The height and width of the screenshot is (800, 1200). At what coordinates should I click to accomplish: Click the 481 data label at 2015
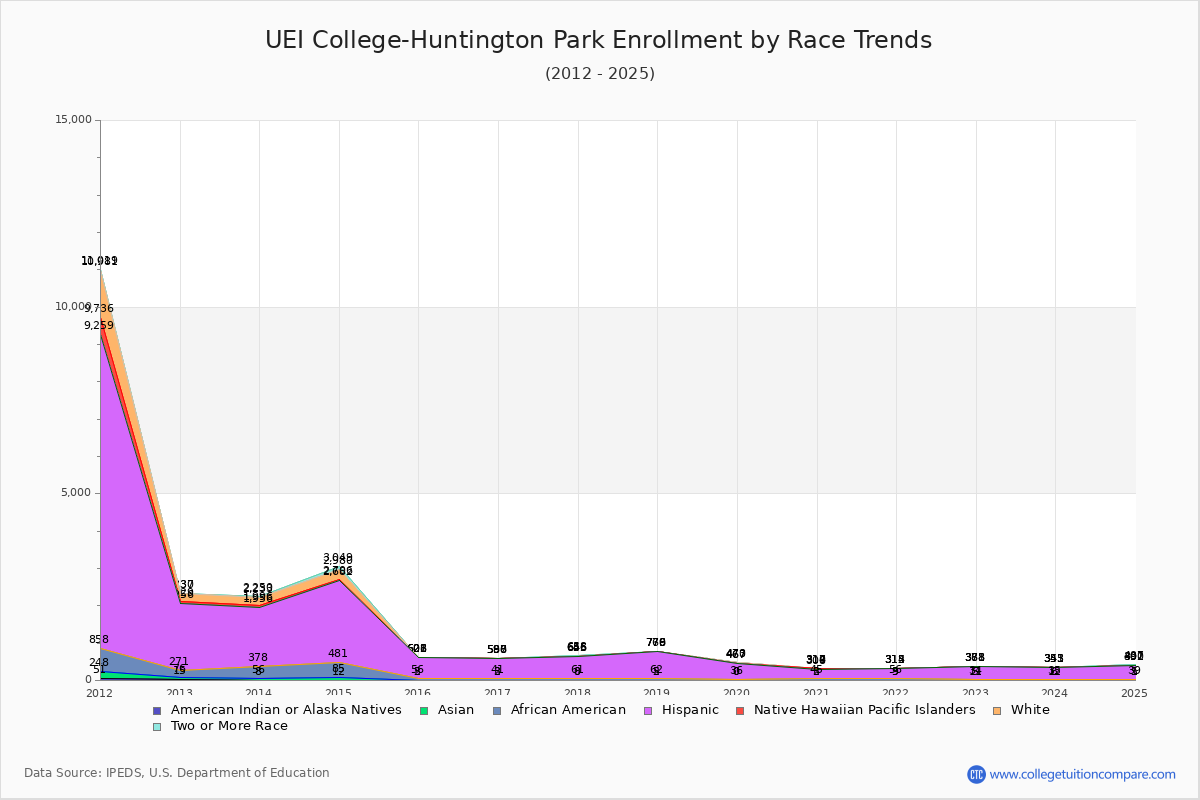click(x=338, y=654)
